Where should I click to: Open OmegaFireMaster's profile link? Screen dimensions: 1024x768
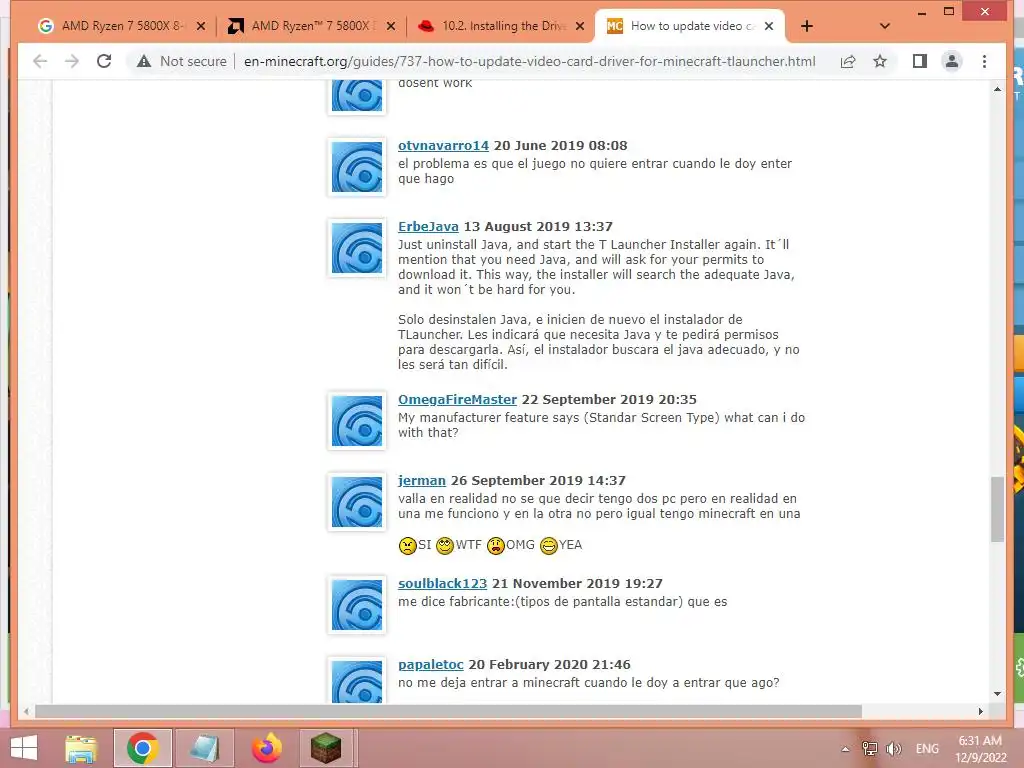click(x=457, y=400)
